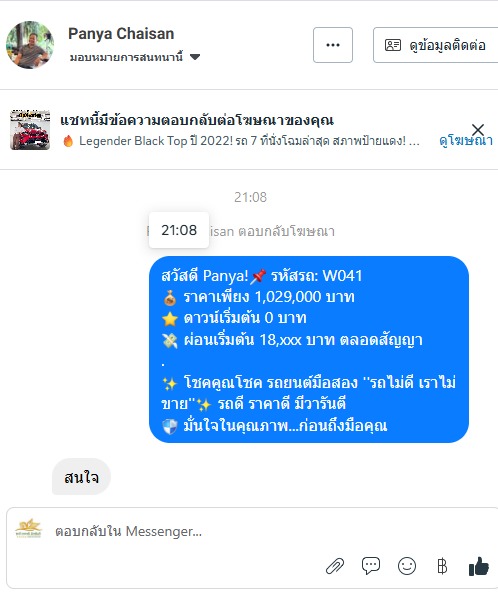
Task: Click the blue W041 car price message bubble
Action: click(309, 349)
